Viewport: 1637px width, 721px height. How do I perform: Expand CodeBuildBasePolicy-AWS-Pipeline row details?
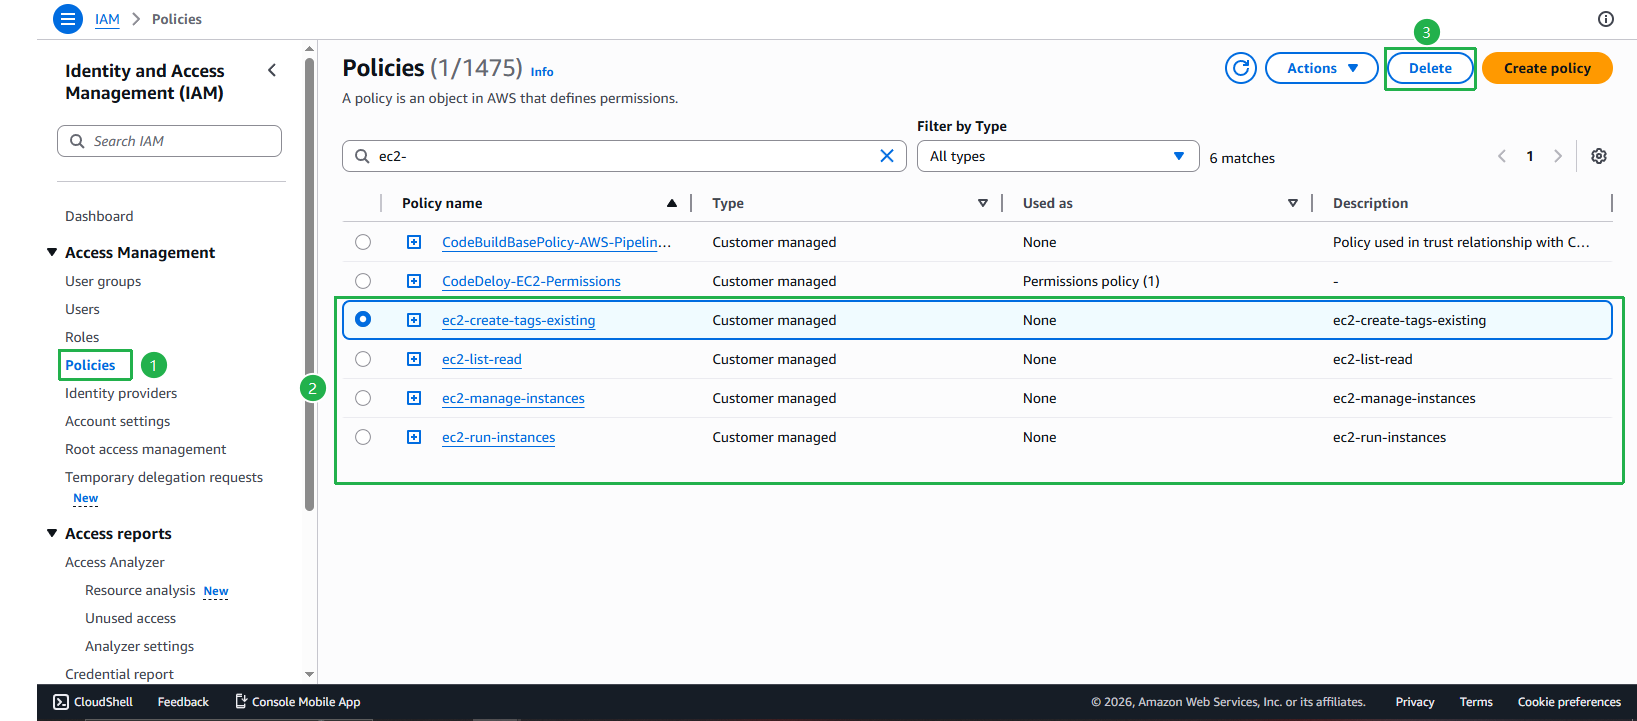click(414, 242)
